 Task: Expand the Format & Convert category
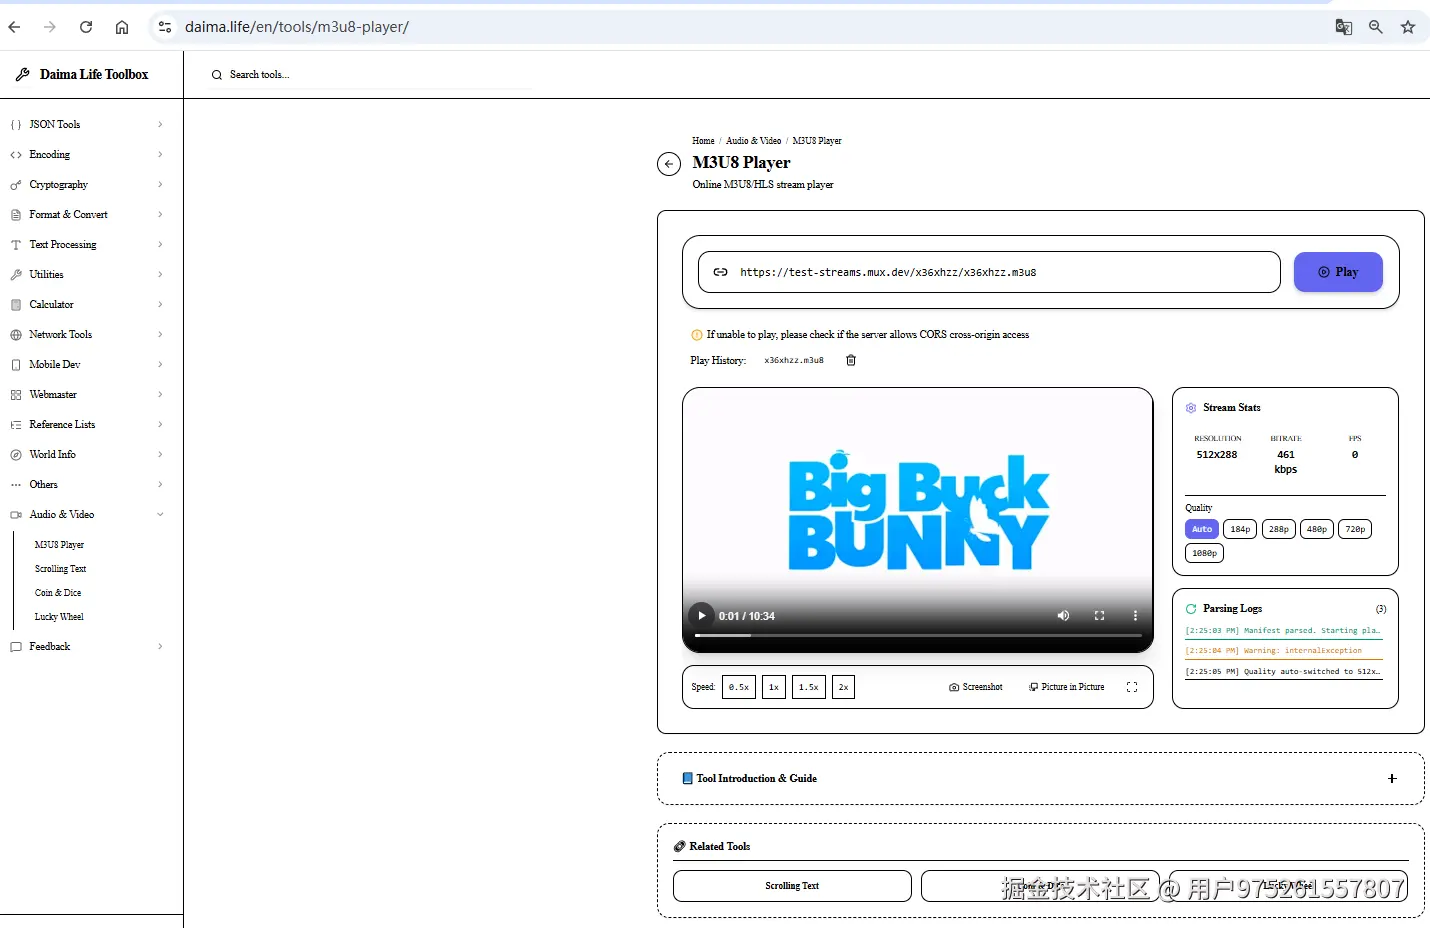tap(87, 215)
